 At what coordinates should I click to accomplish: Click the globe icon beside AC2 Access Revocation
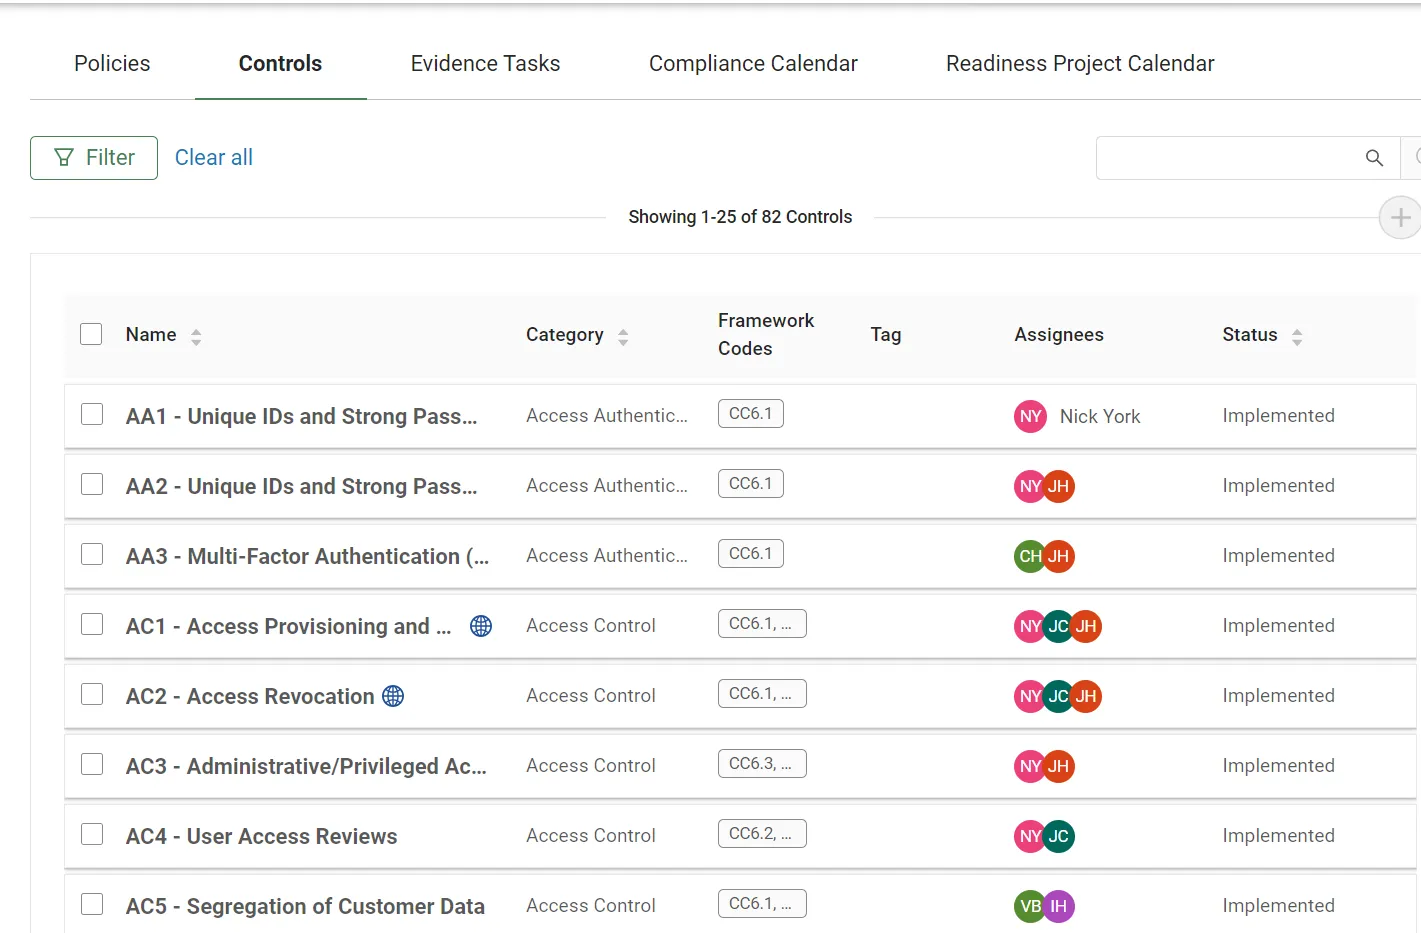pos(393,696)
